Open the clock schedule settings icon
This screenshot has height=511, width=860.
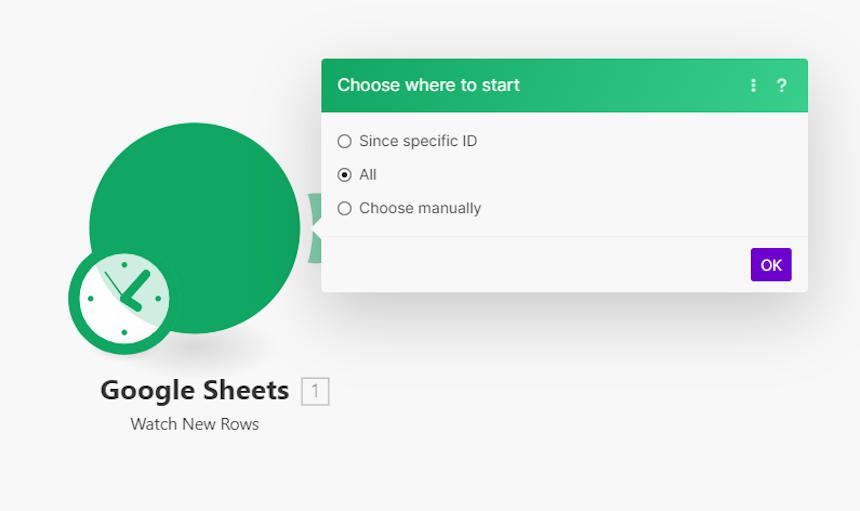coord(124,299)
